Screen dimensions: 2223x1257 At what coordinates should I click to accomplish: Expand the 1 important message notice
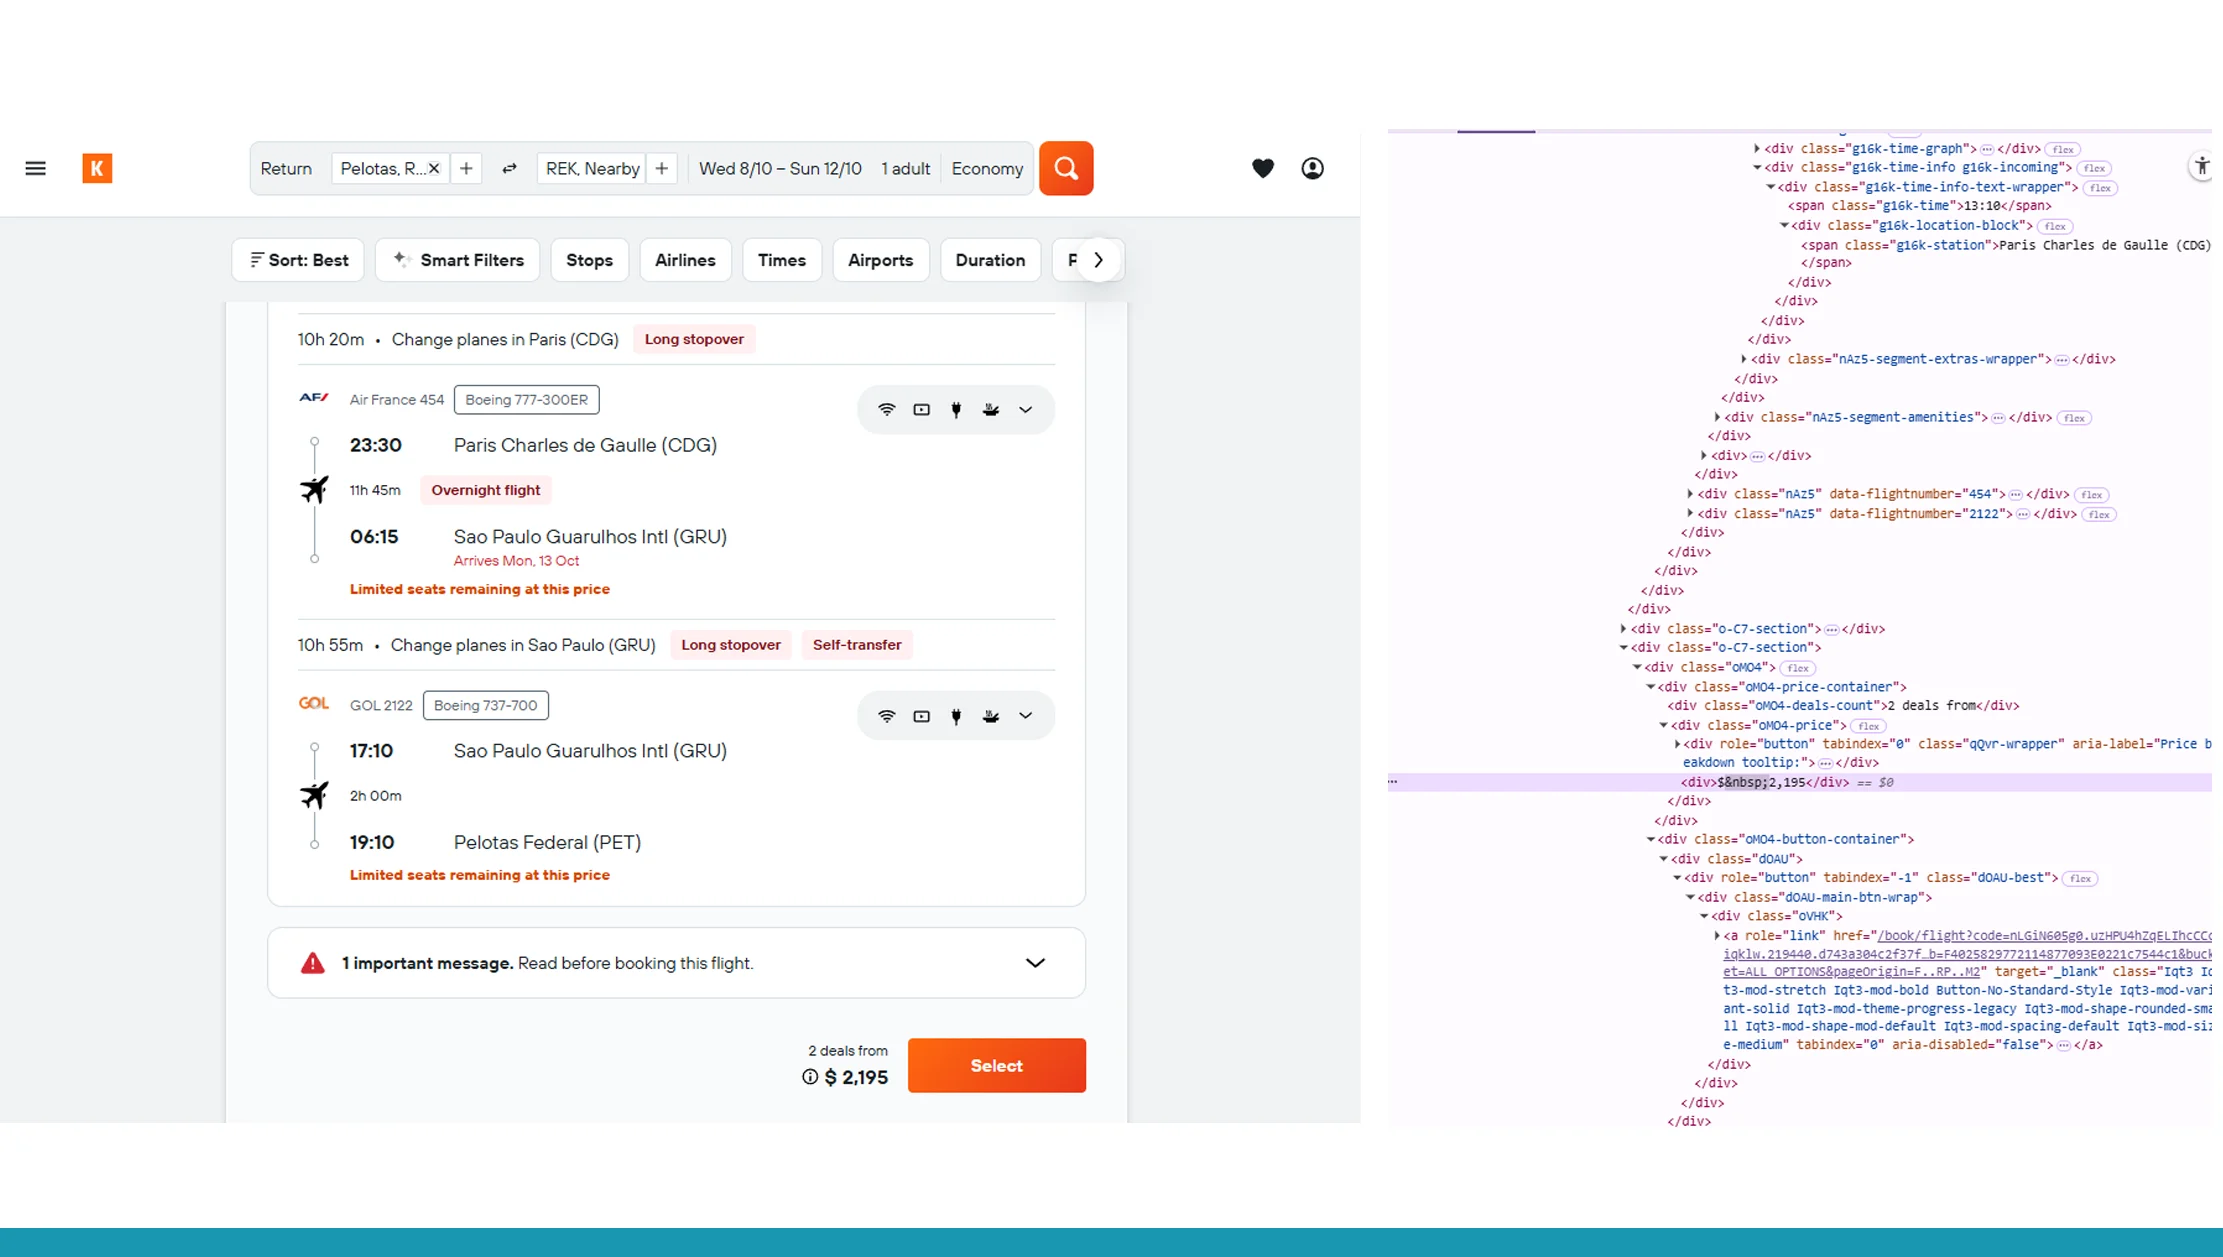1036,962
